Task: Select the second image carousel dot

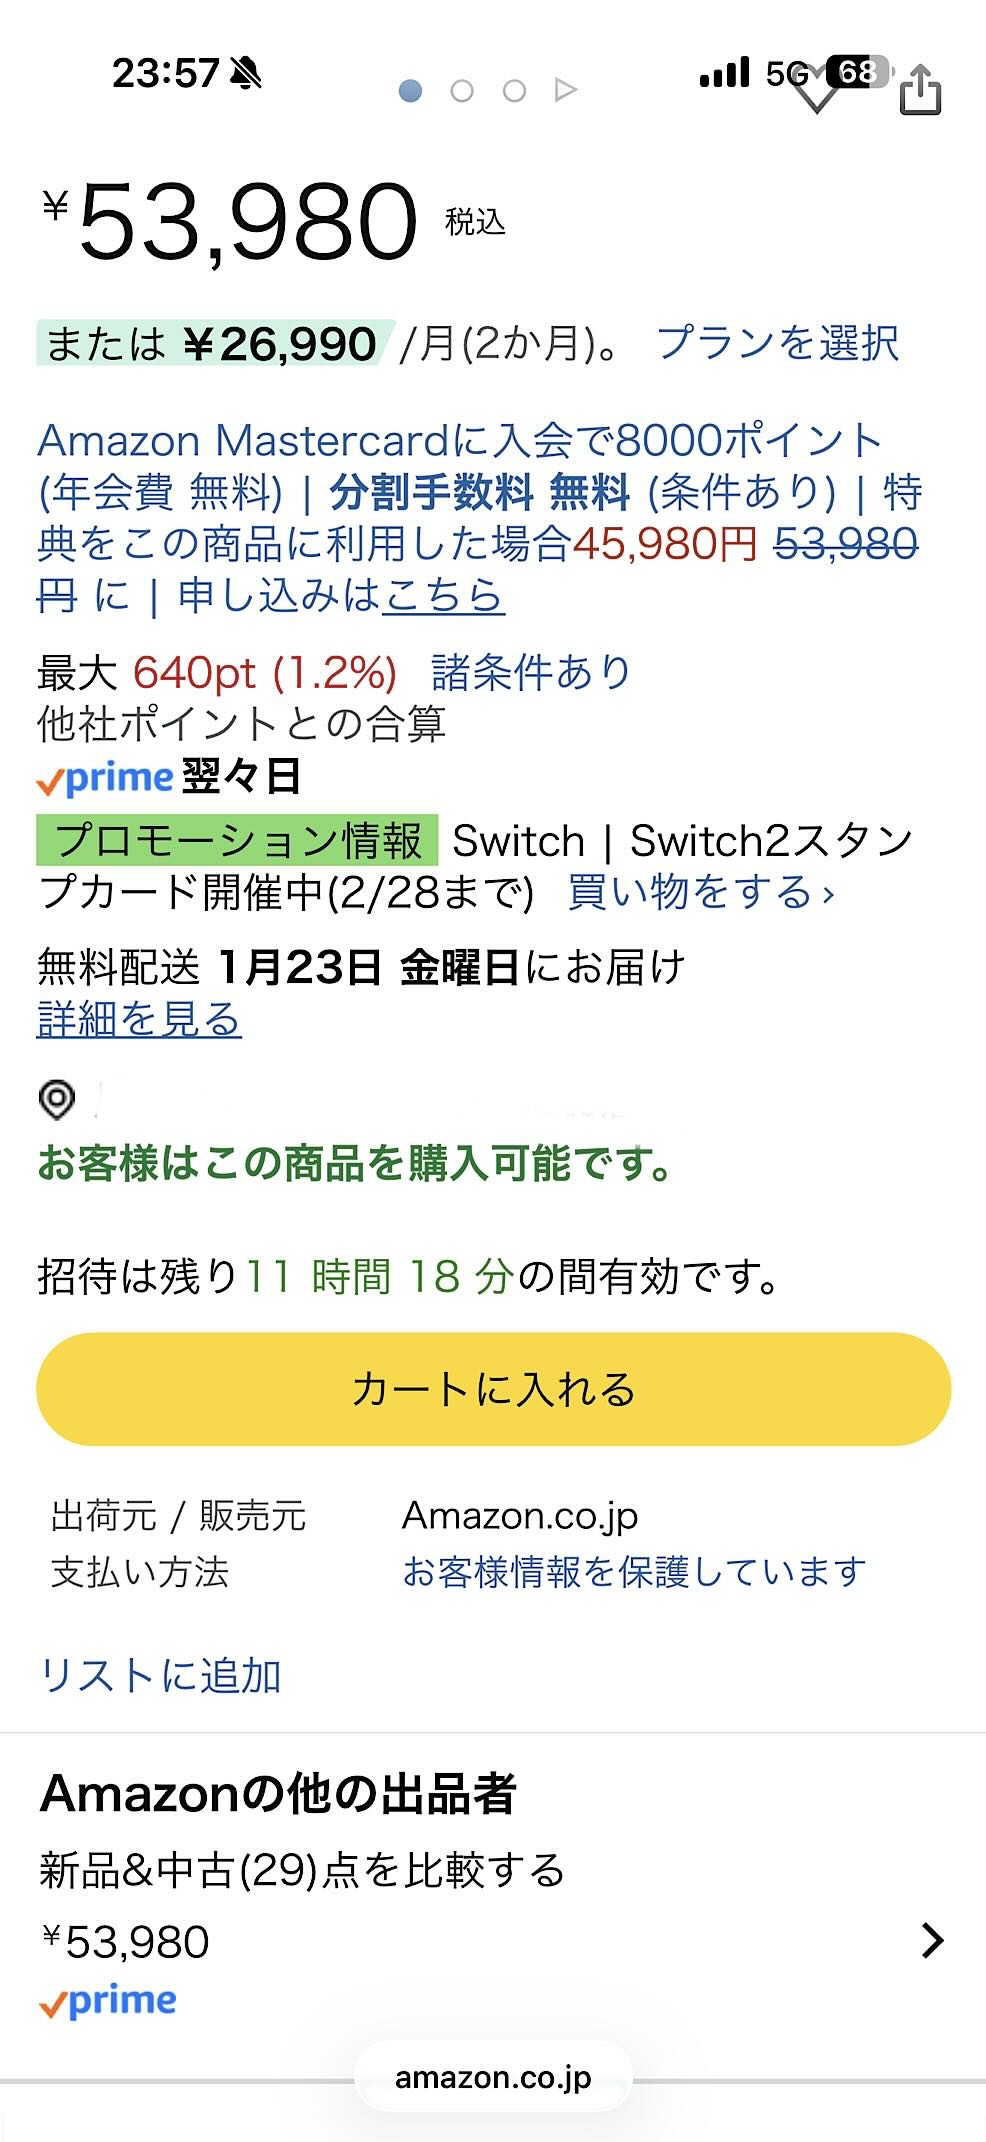Action: (462, 91)
